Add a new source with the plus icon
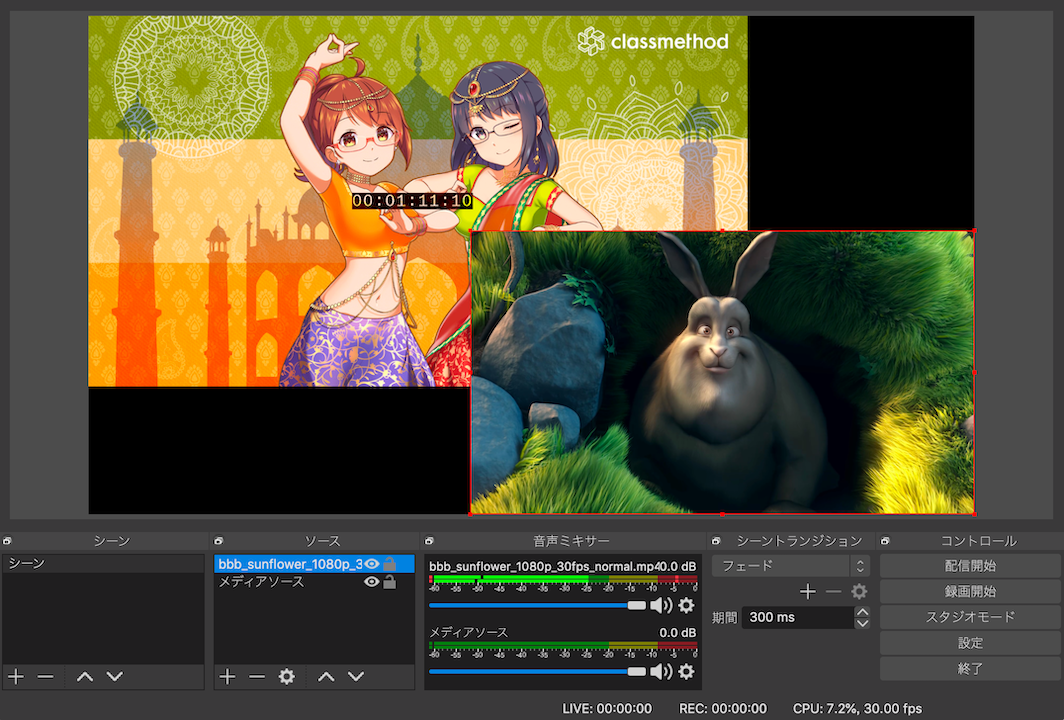The height and width of the screenshot is (720, 1064). 227,677
